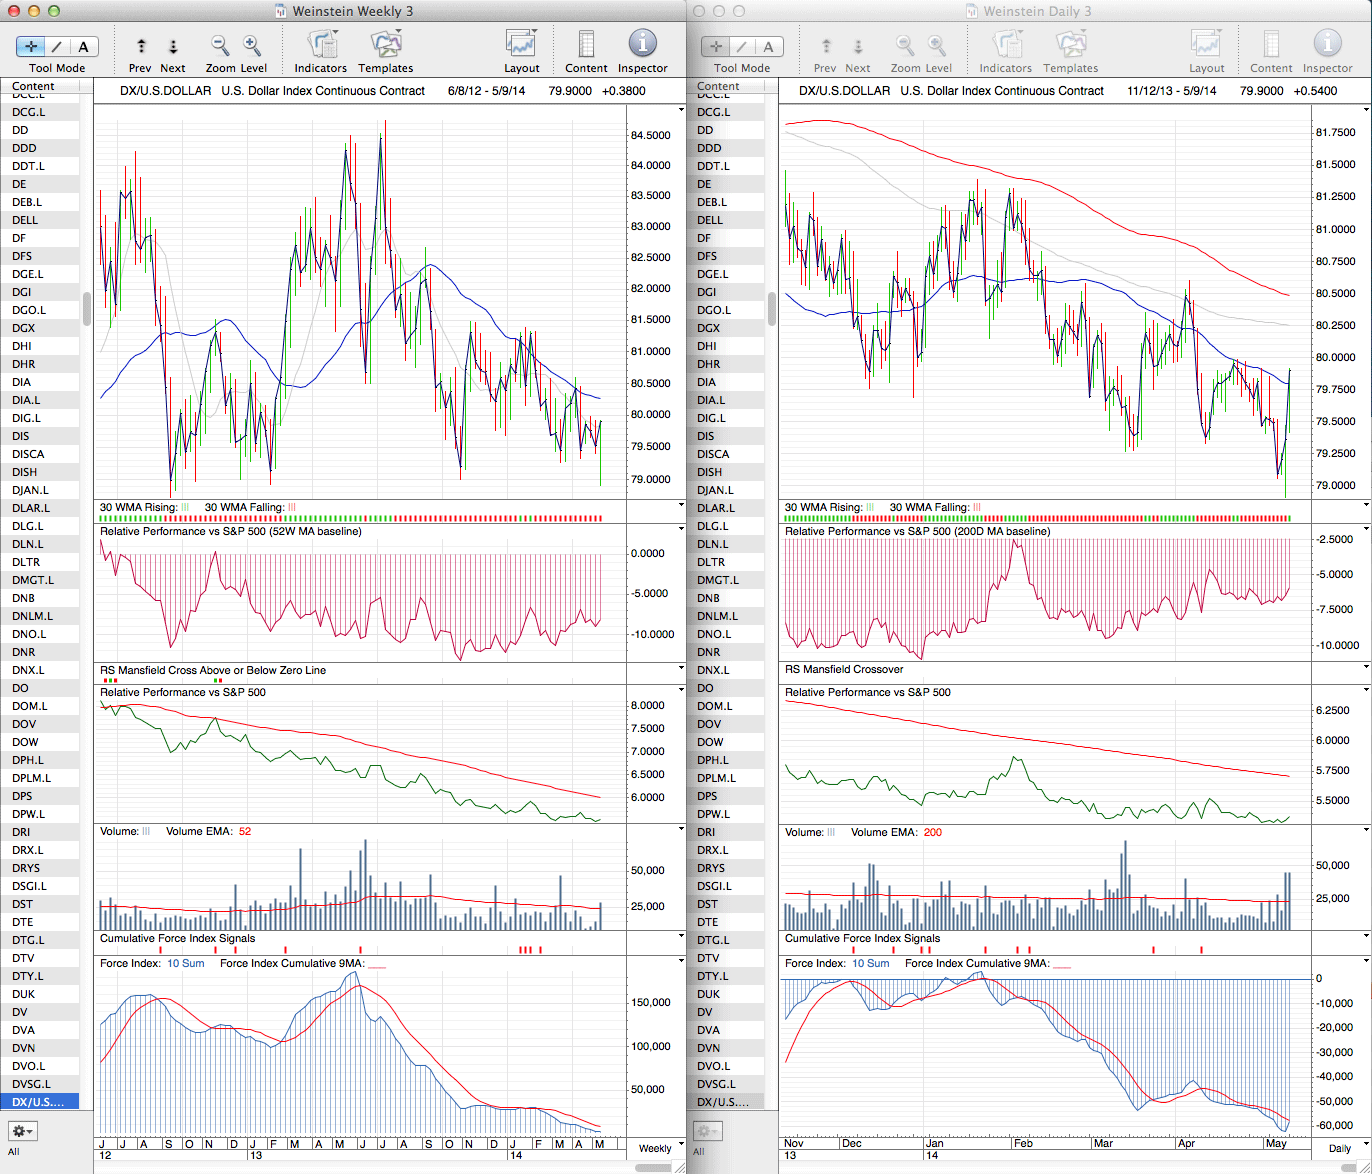This screenshot has height=1174, width=1372.
Task: Toggle Content sidebar in Weekly window
Action: (x=586, y=46)
